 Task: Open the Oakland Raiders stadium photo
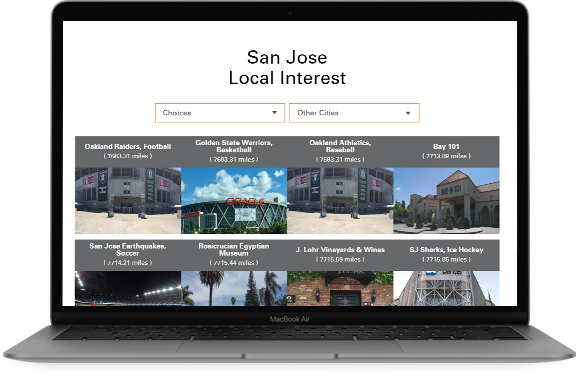tap(128, 200)
